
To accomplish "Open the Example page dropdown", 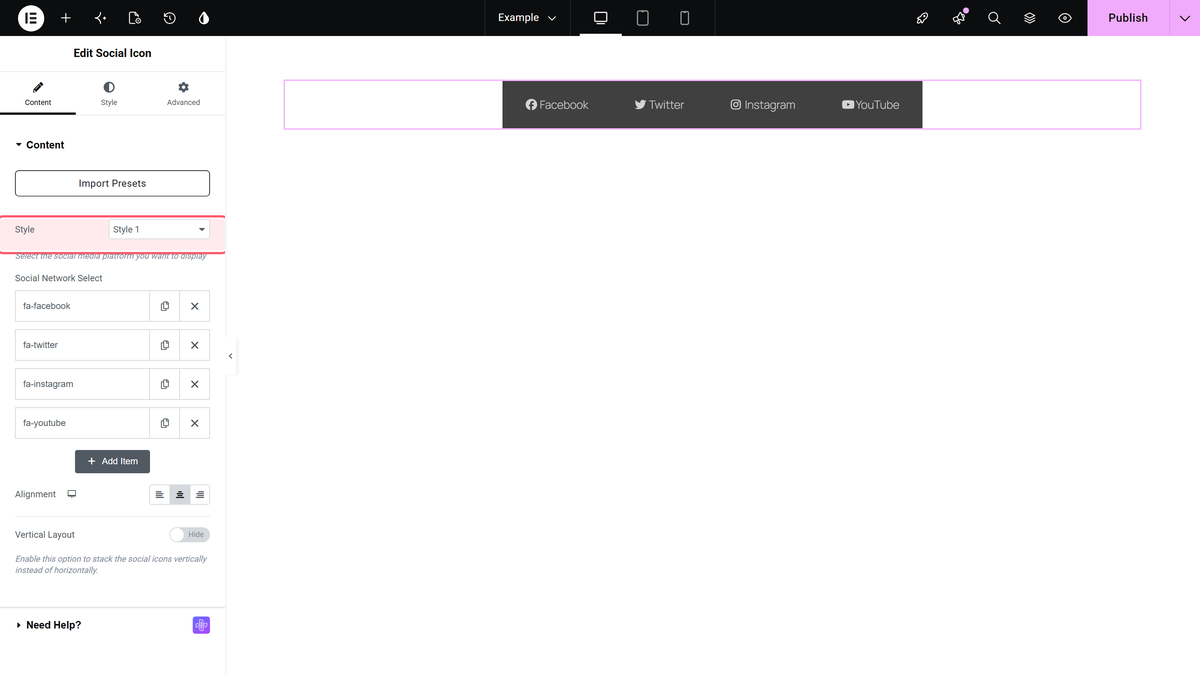I will 527,18.
